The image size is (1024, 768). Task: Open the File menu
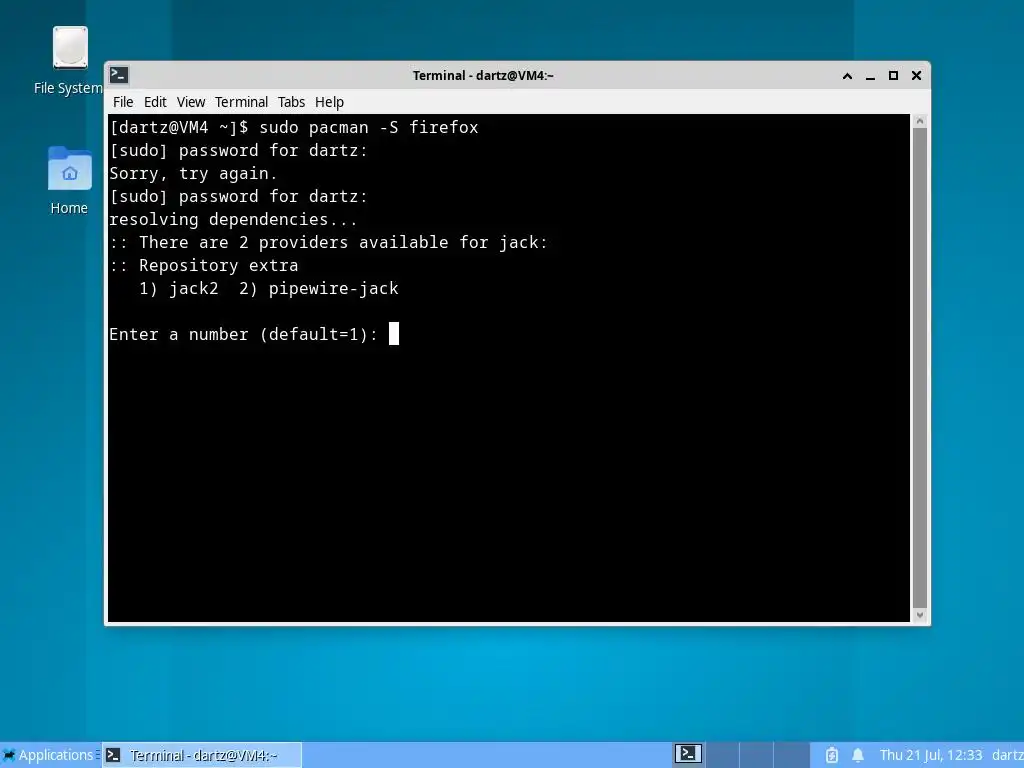click(x=123, y=102)
